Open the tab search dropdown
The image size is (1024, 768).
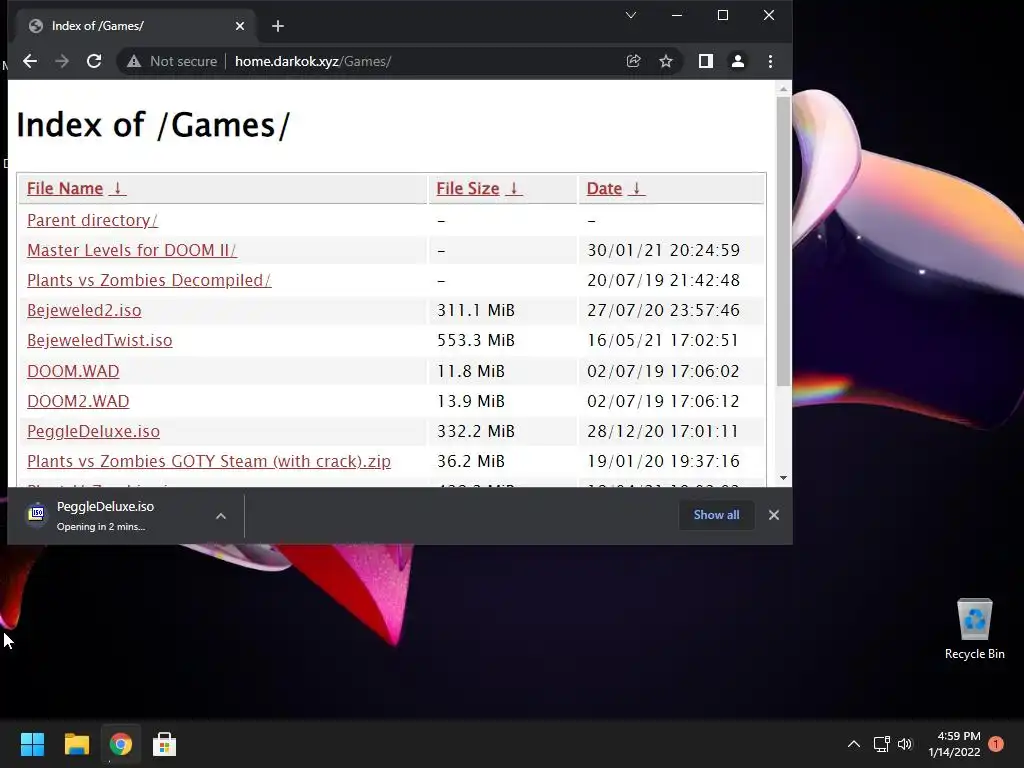(631, 15)
